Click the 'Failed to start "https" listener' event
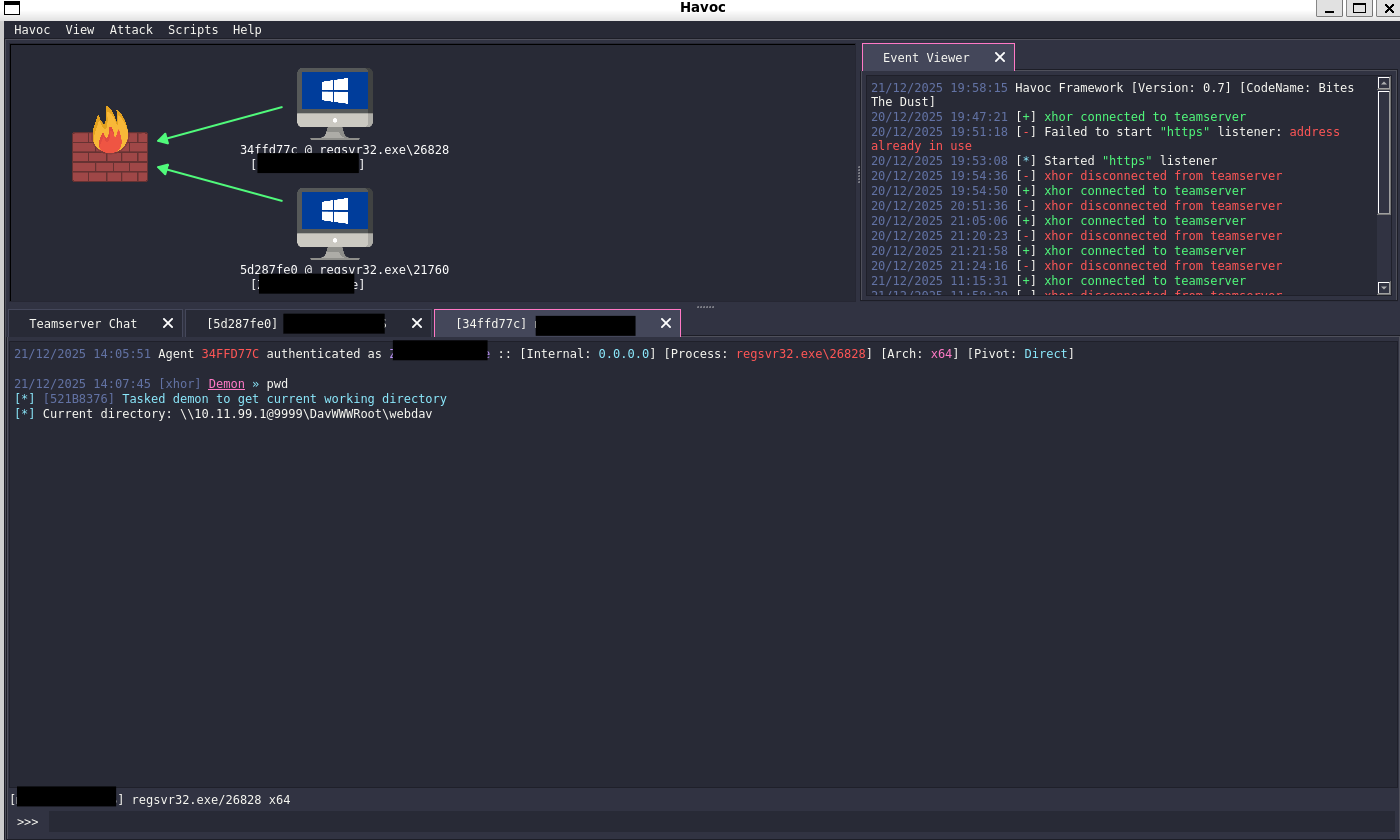 click(x=1105, y=139)
